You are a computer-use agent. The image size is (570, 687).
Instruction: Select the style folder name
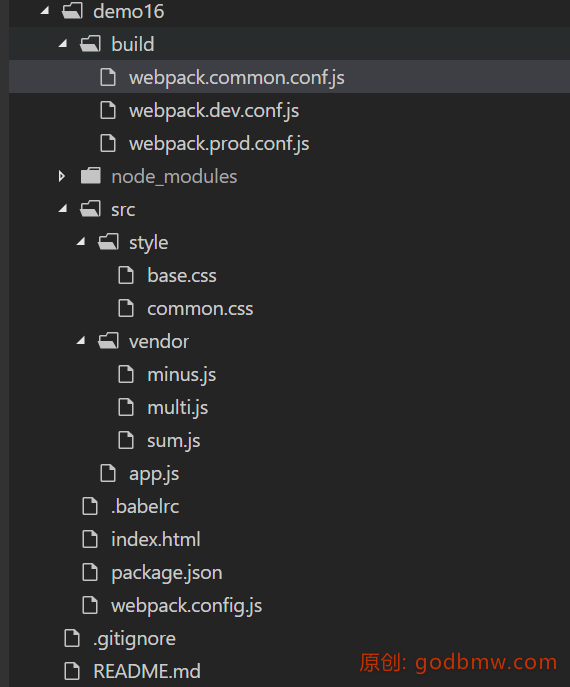click(x=149, y=243)
